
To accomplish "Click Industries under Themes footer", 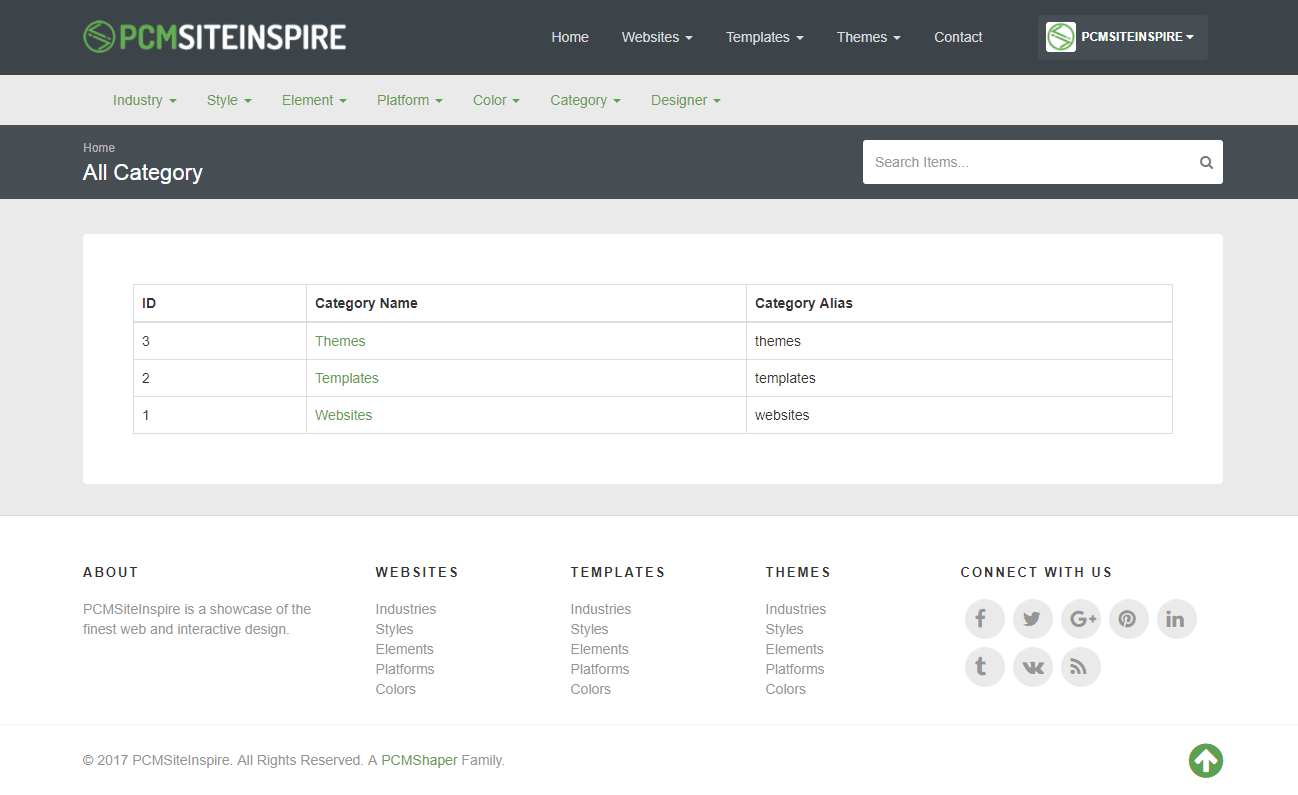I will point(796,609).
